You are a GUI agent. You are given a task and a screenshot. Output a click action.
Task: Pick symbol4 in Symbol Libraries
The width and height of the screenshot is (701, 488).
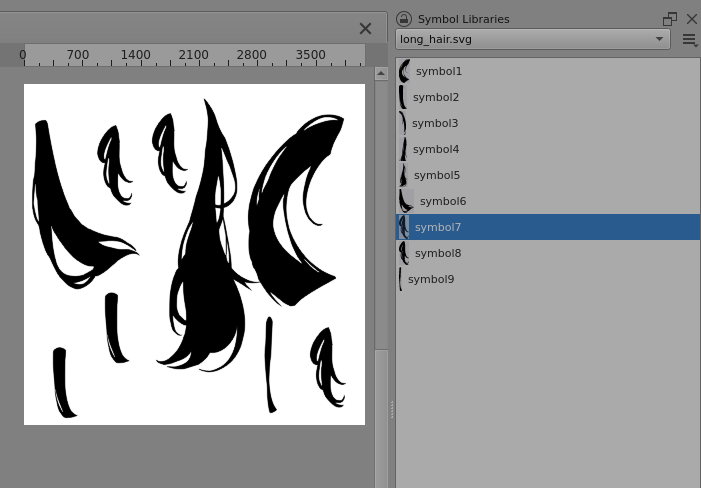point(435,149)
